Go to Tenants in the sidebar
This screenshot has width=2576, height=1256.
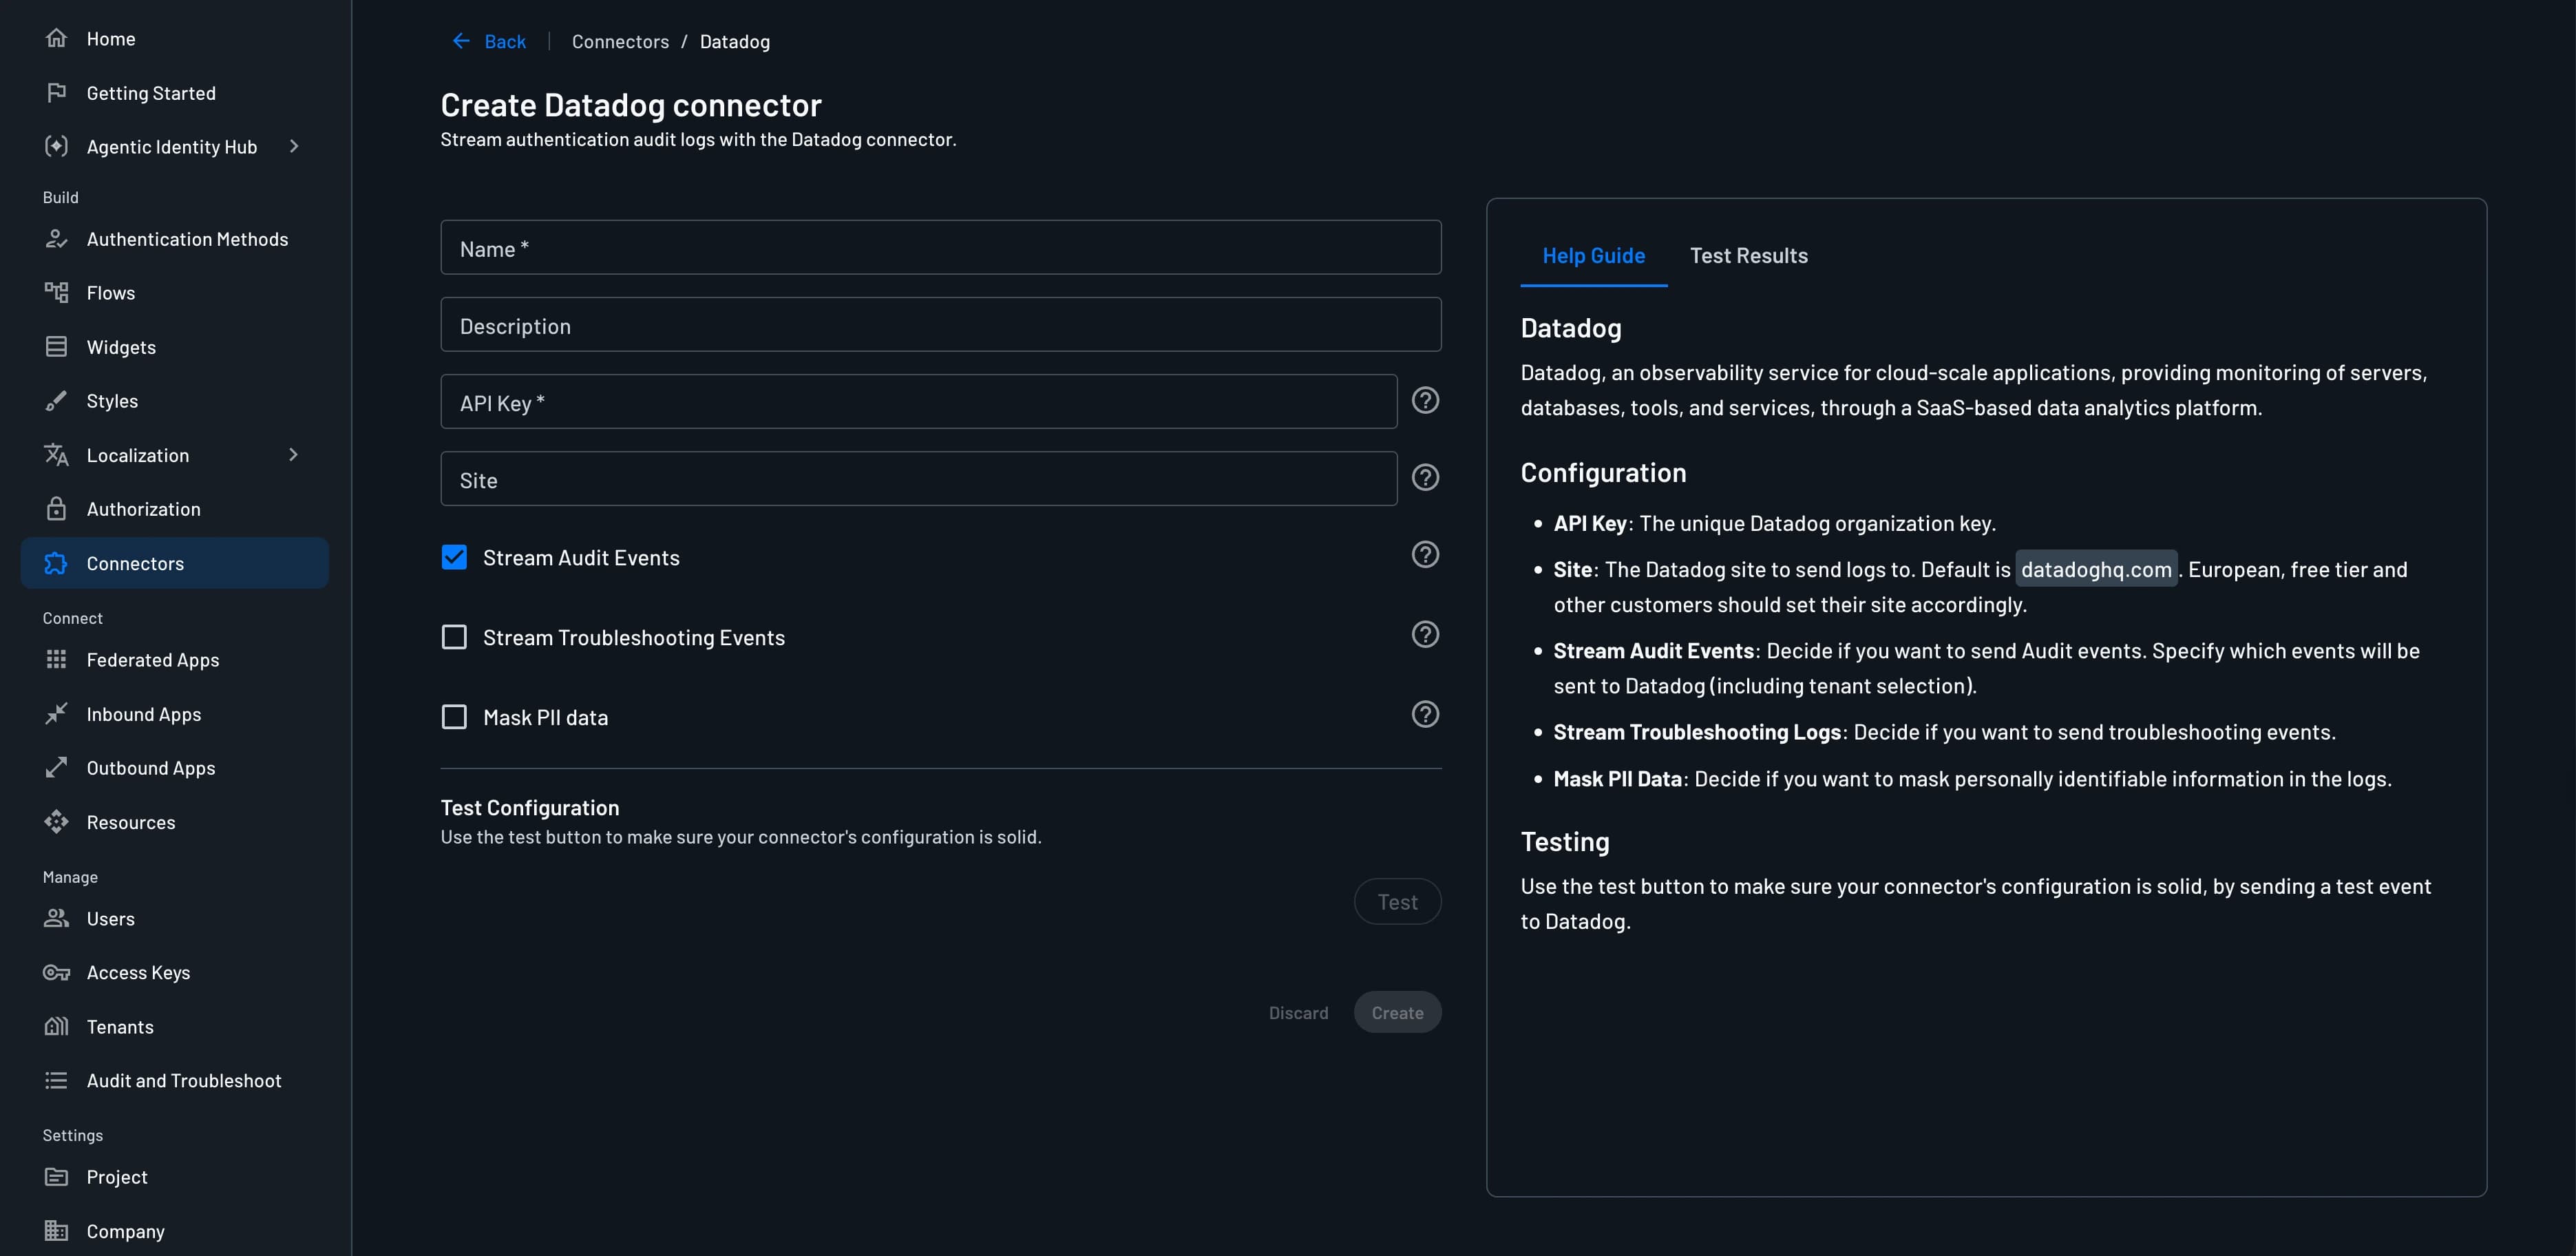pos(175,1027)
